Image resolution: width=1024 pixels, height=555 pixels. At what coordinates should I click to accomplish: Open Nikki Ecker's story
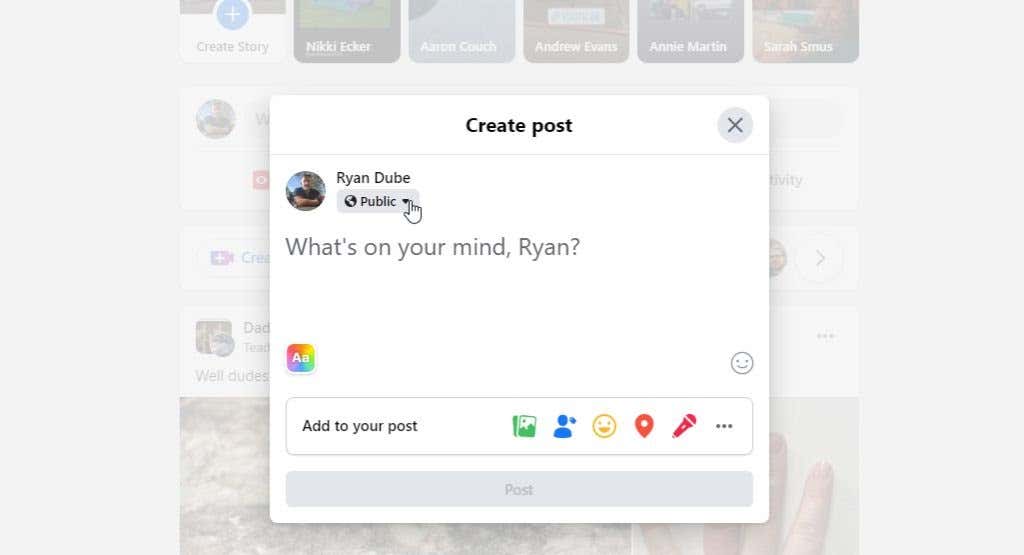click(x=347, y=31)
